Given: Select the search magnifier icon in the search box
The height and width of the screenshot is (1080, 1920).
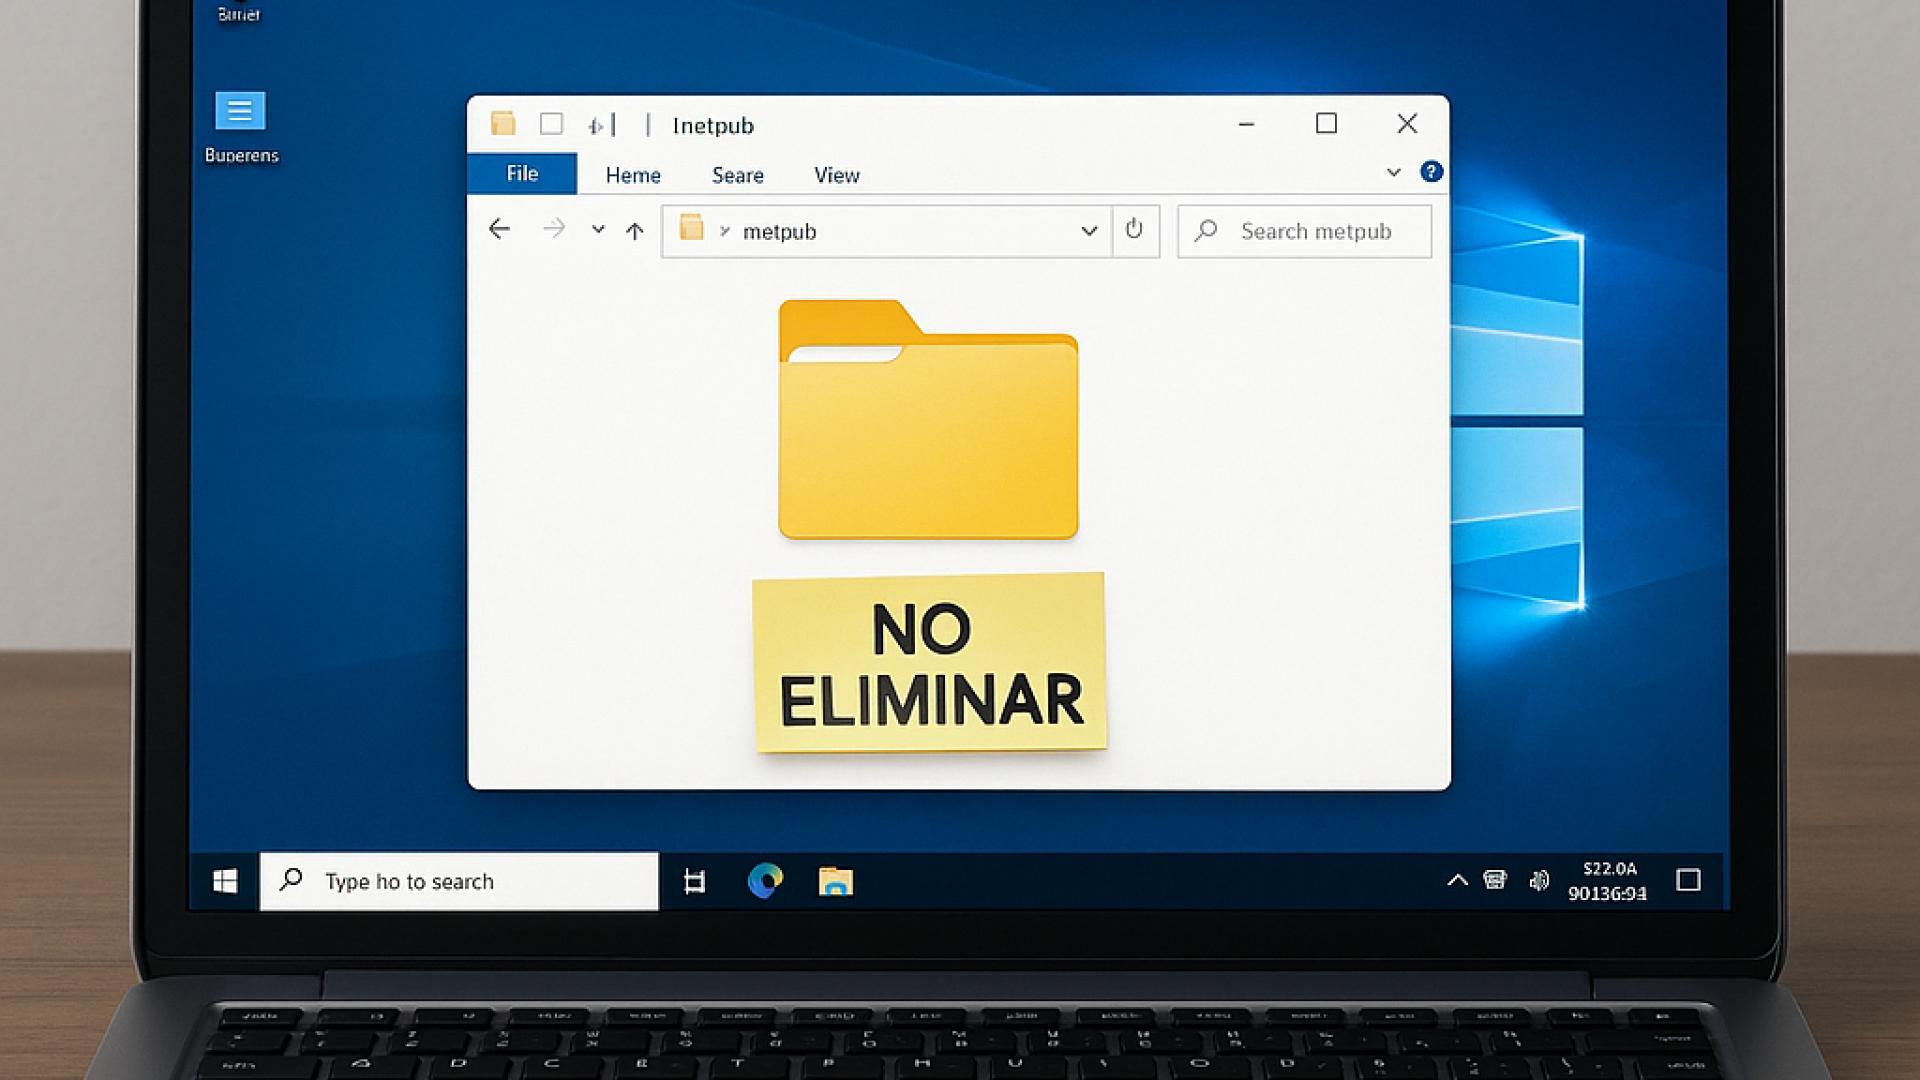Looking at the screenshot, I should 1206,231.
